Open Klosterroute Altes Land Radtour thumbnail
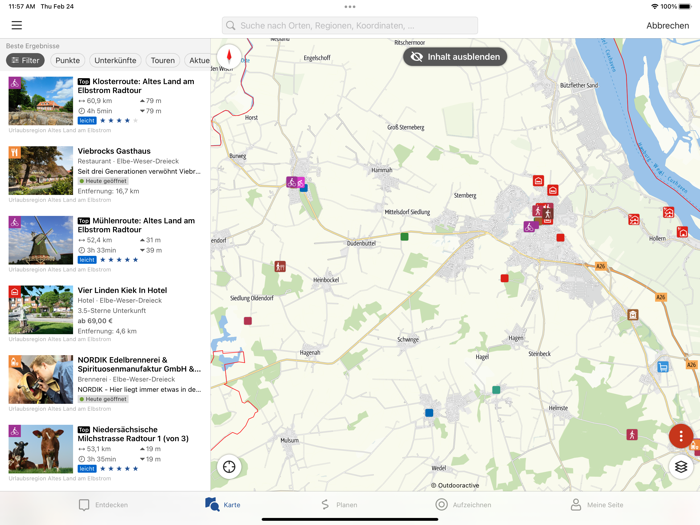 tap(41, 100)
